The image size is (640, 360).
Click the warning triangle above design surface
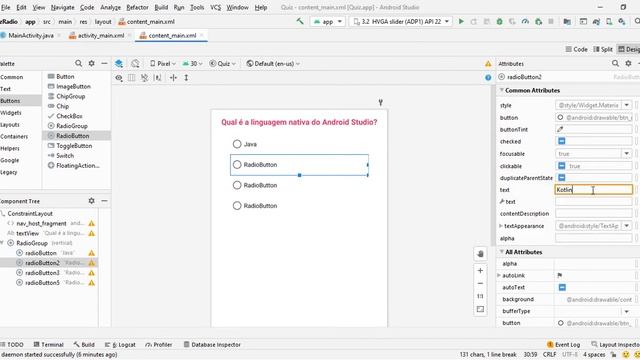[x=488, y=64]
